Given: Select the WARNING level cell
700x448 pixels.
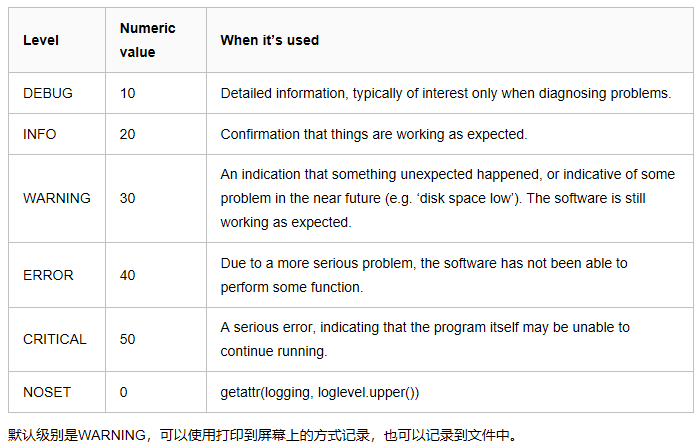Looking at the screenshot, I should [56, 198].
